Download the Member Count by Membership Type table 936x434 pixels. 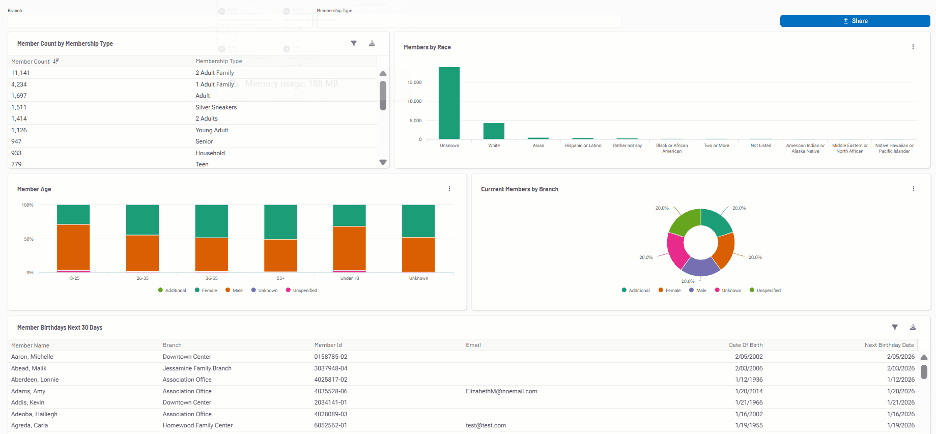click(372, 44)
